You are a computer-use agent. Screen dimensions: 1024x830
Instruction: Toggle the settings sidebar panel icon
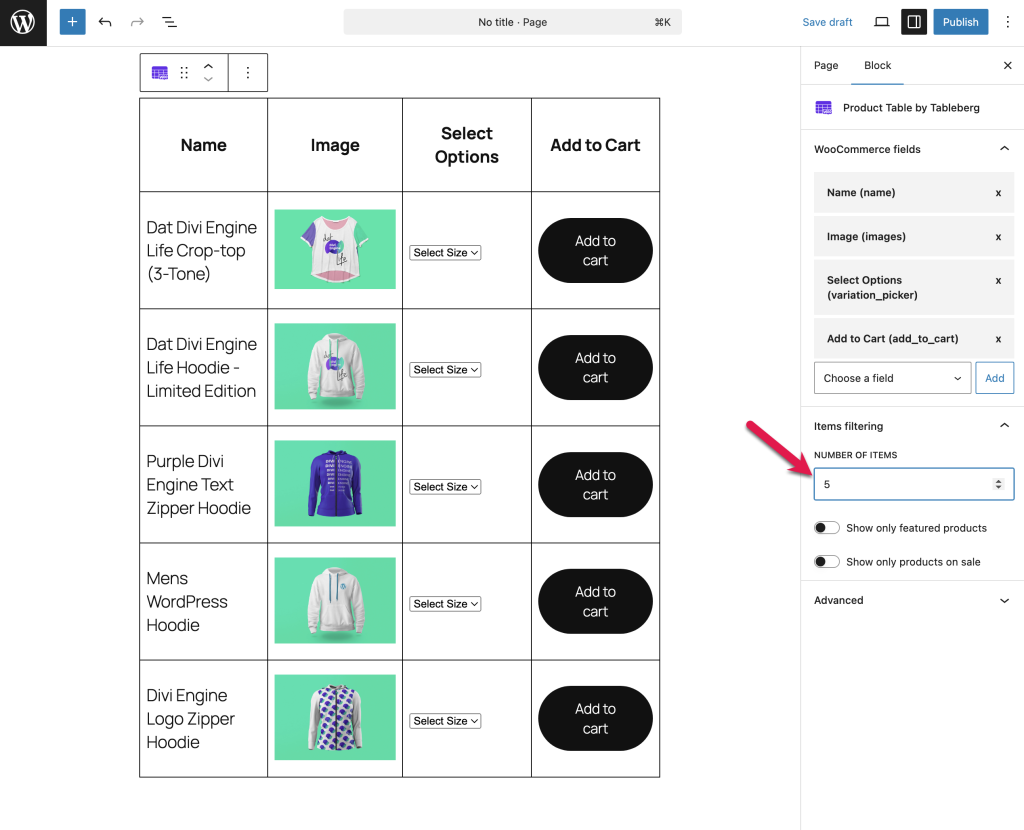click(914, 22)
